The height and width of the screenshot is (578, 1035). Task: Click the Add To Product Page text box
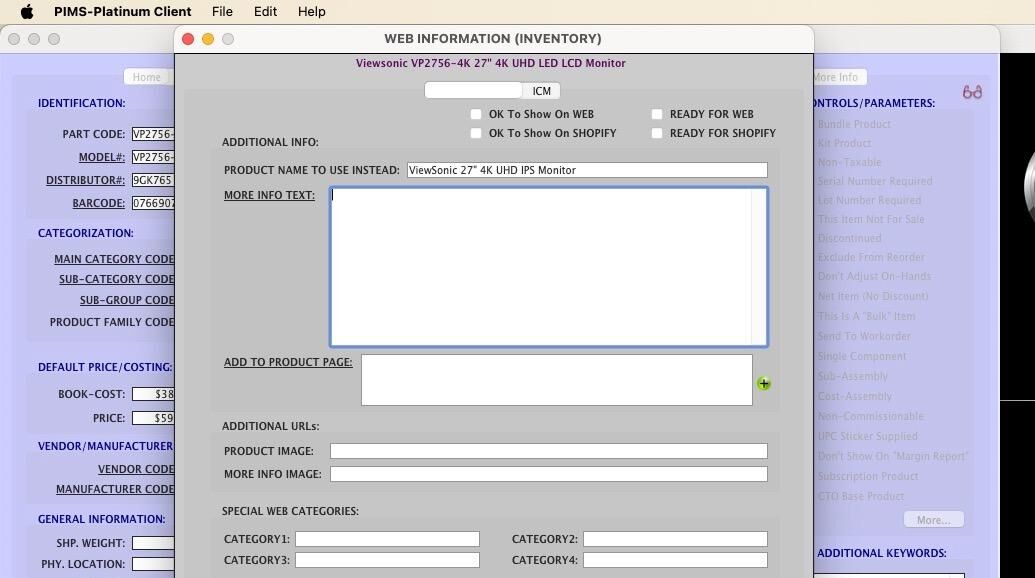pos(556,380)
